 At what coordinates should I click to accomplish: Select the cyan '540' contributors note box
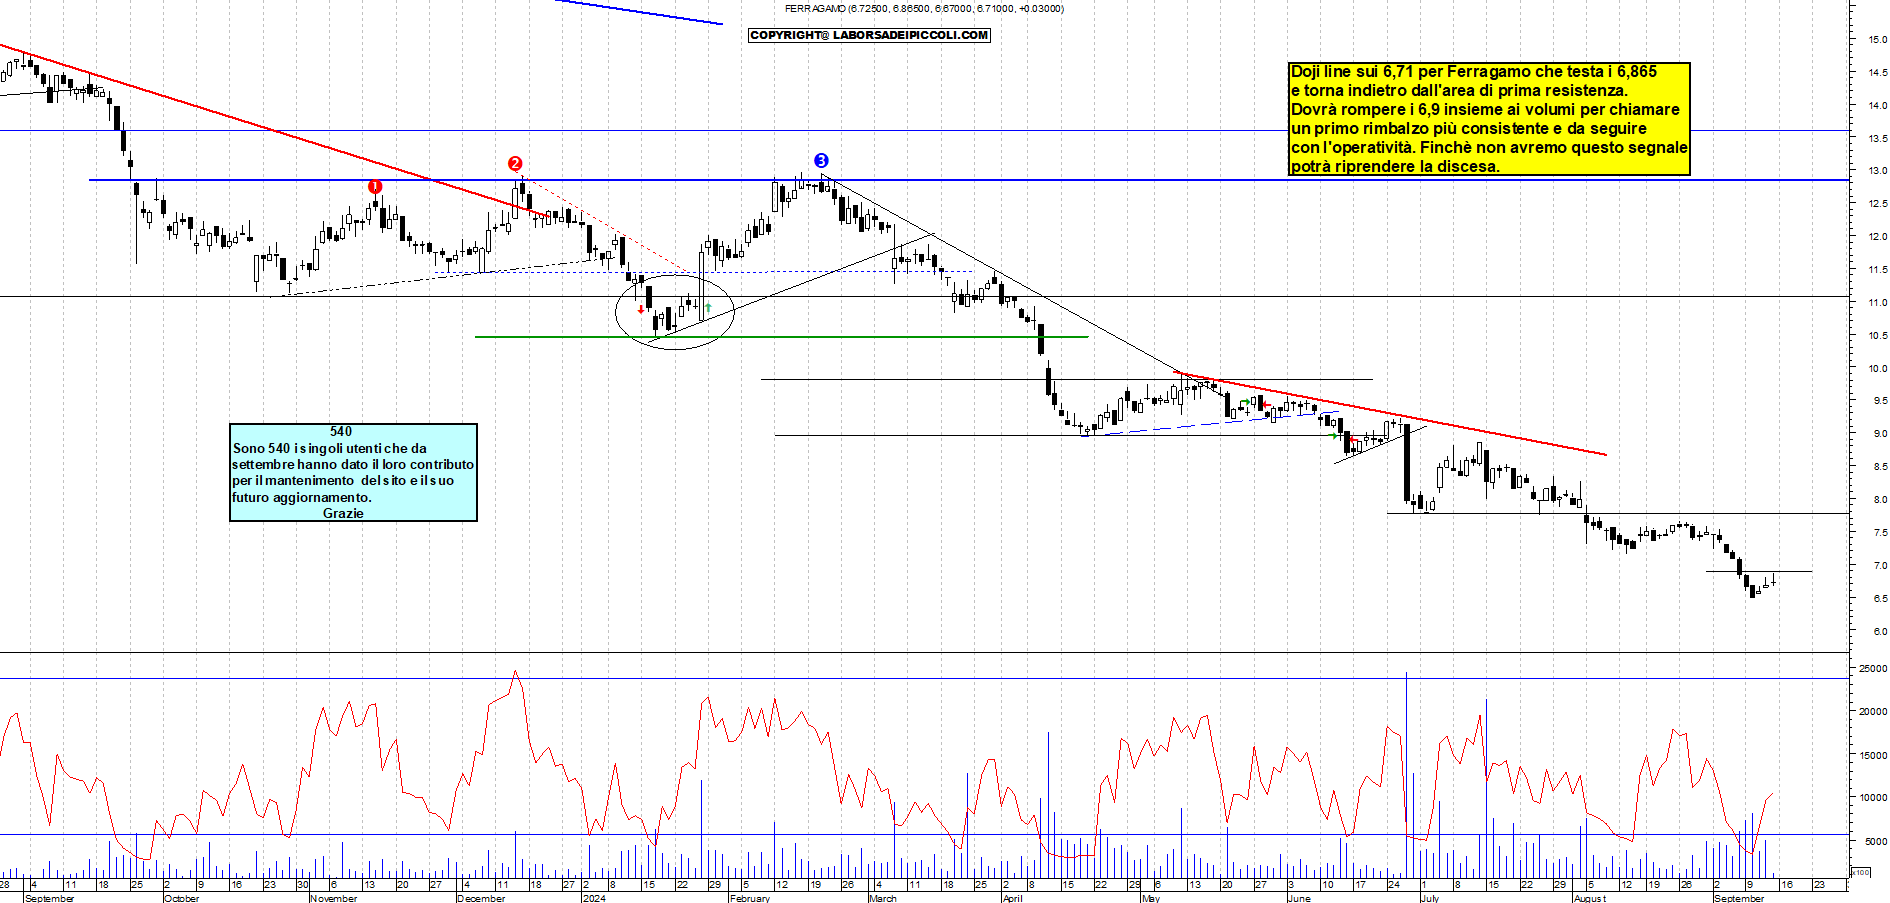[353, 472]
